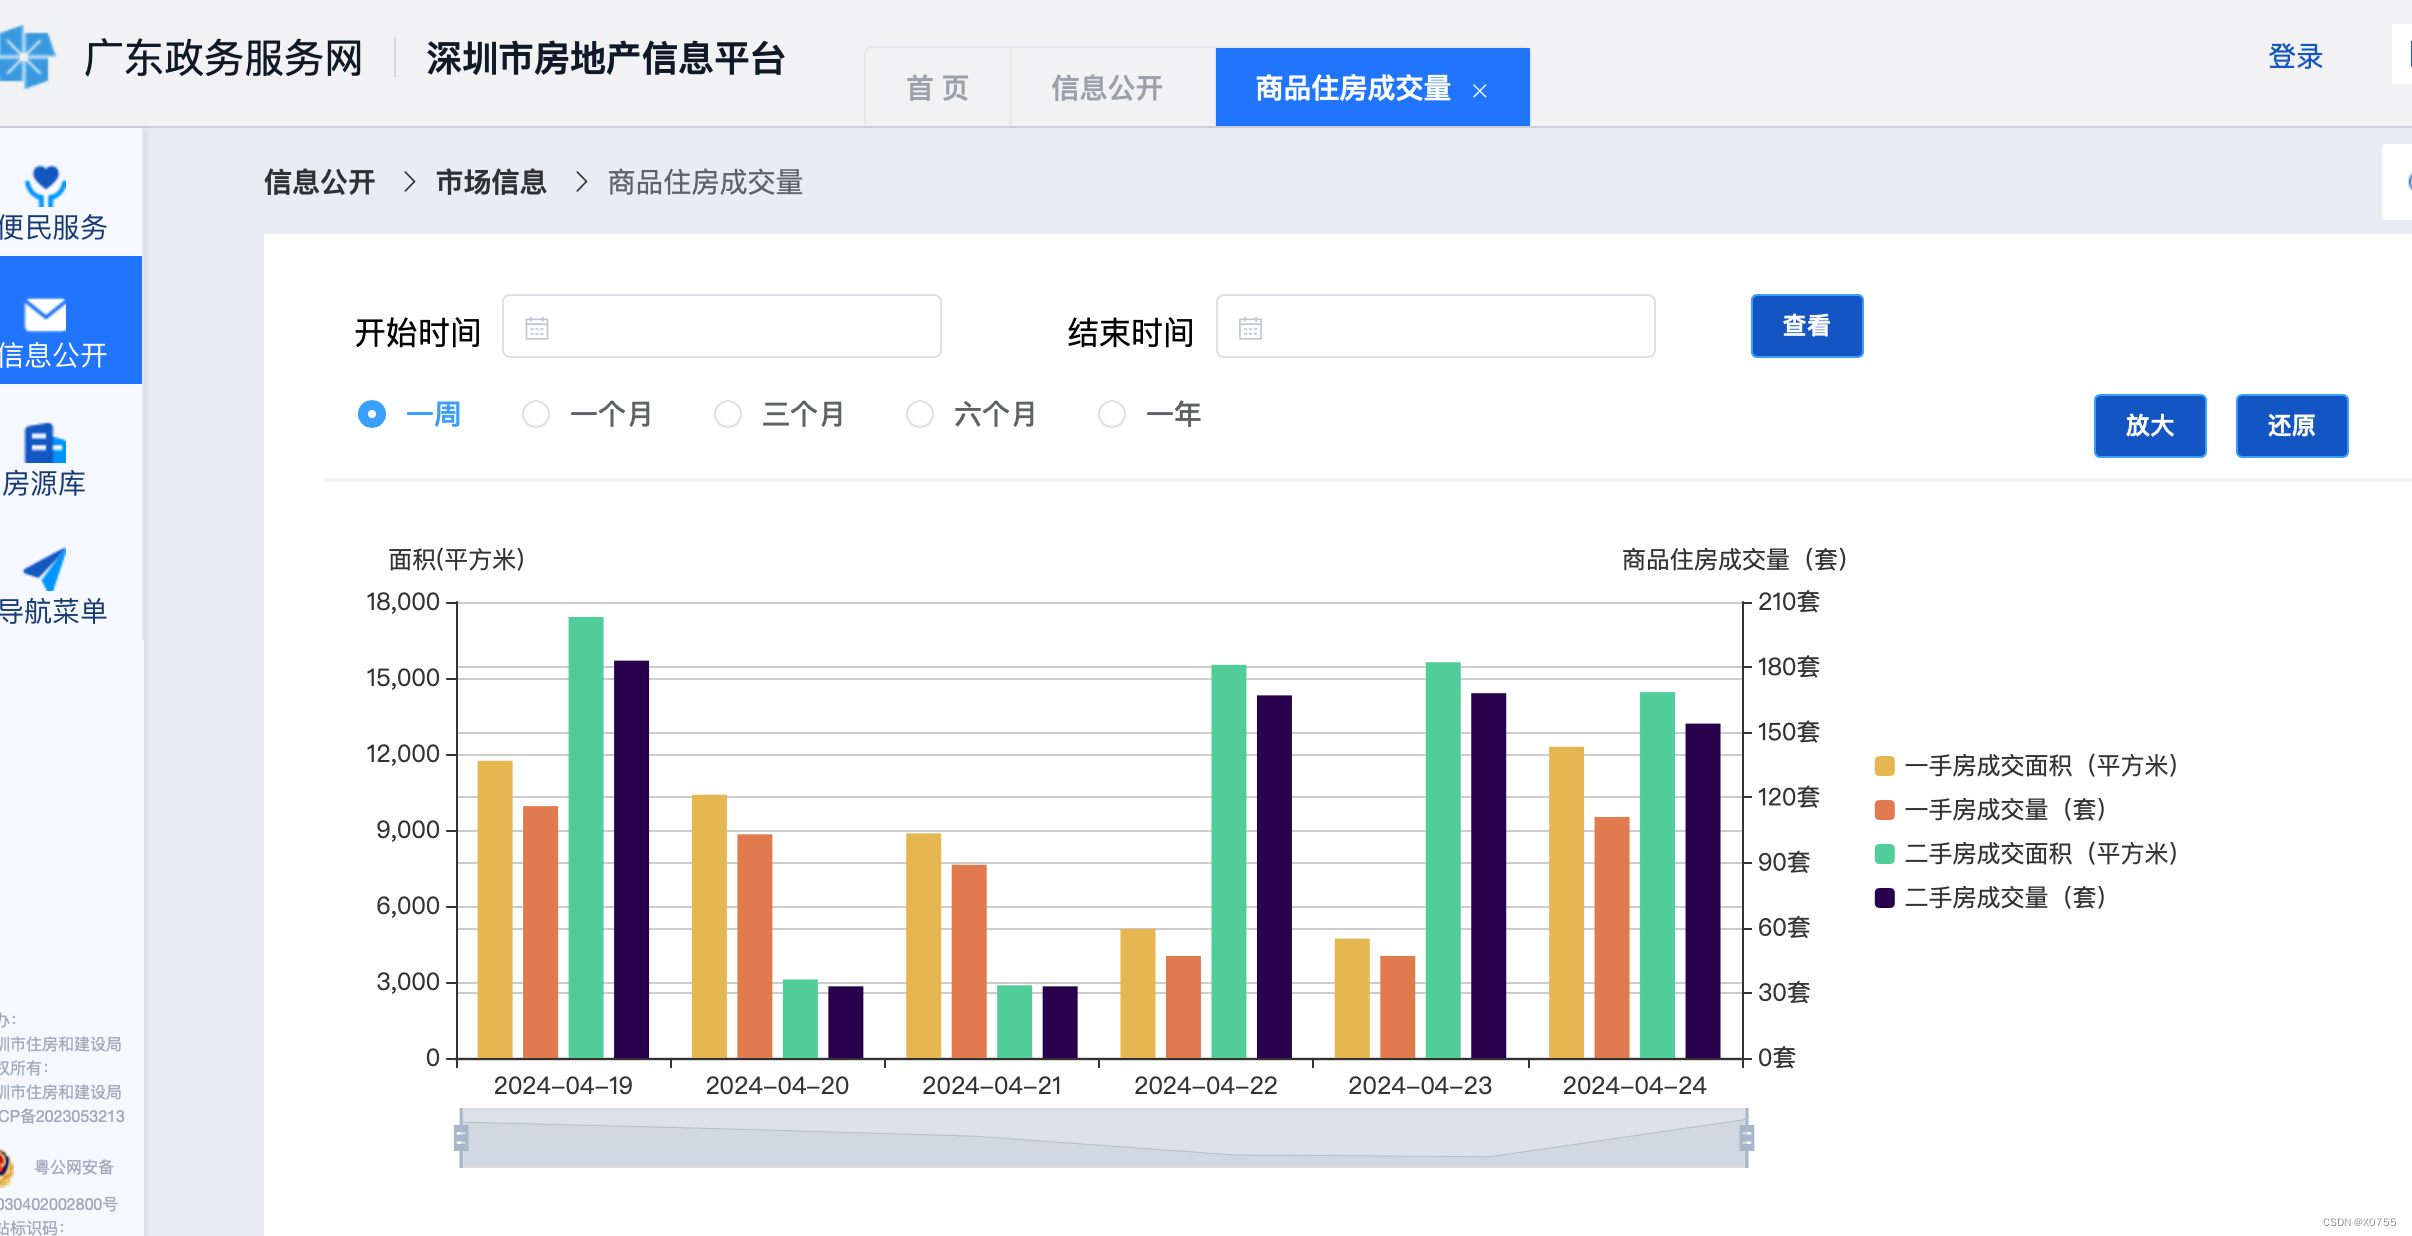Click the right handle of chart zoom slider
Image resolution: width=2412 pixels, height=1236 pixels.
click(1747, 1138)
